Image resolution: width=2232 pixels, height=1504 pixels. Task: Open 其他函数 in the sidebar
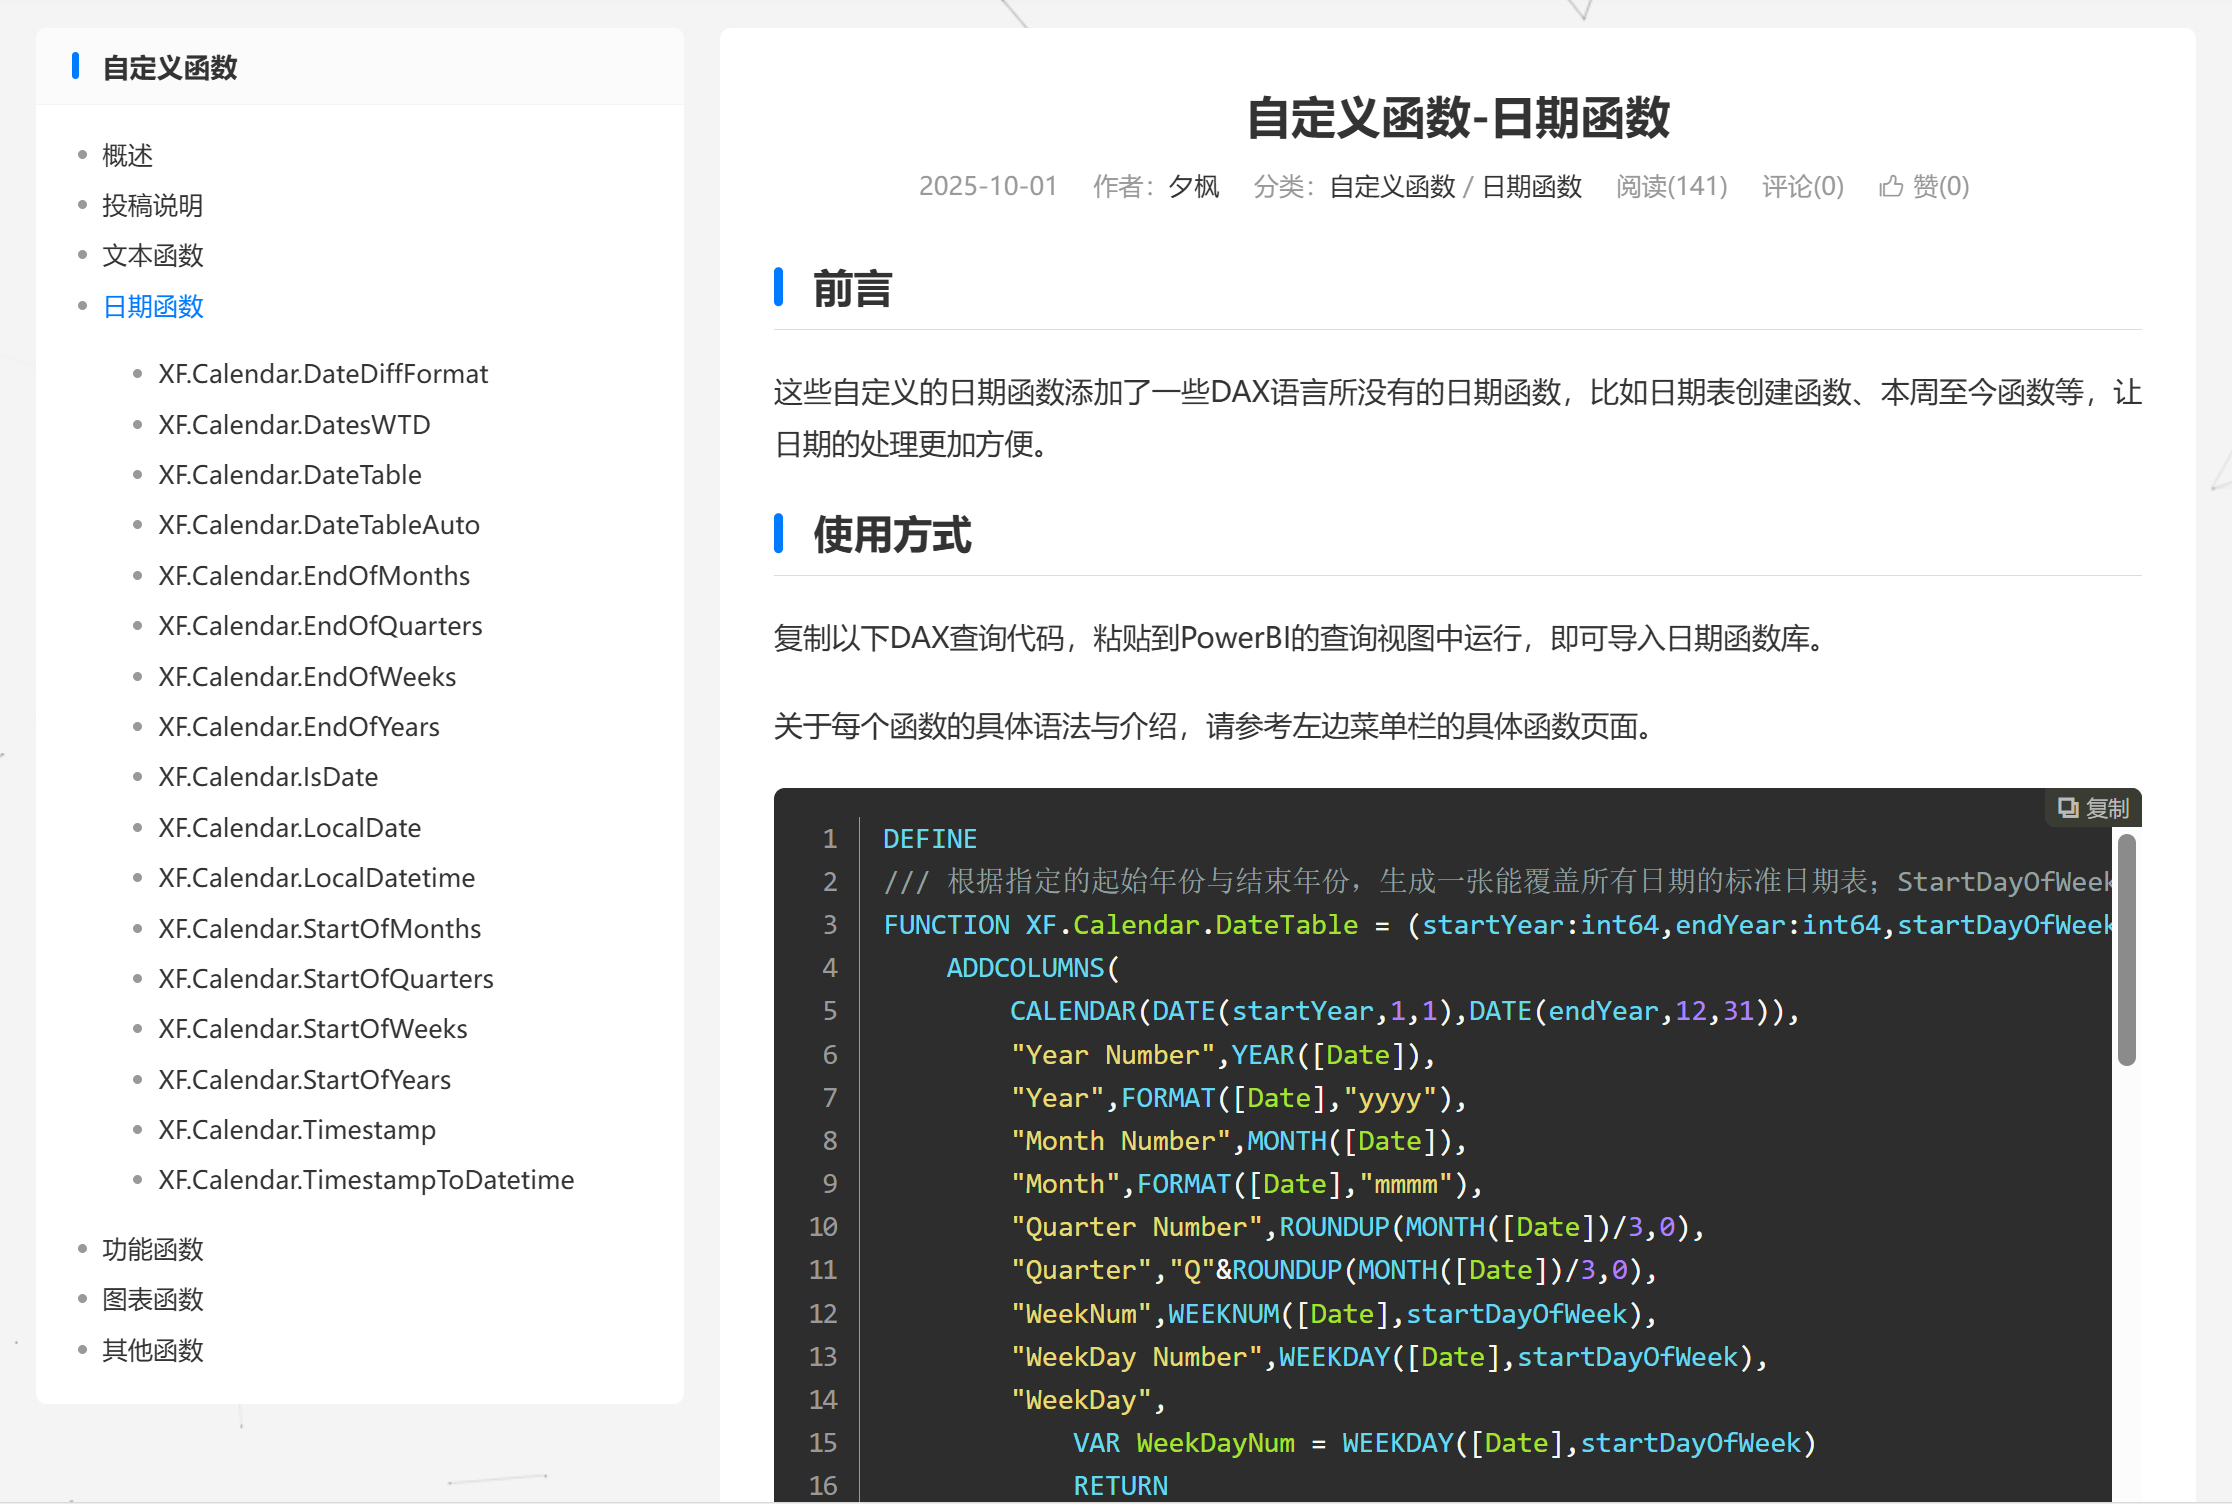tap(152, 1351)
